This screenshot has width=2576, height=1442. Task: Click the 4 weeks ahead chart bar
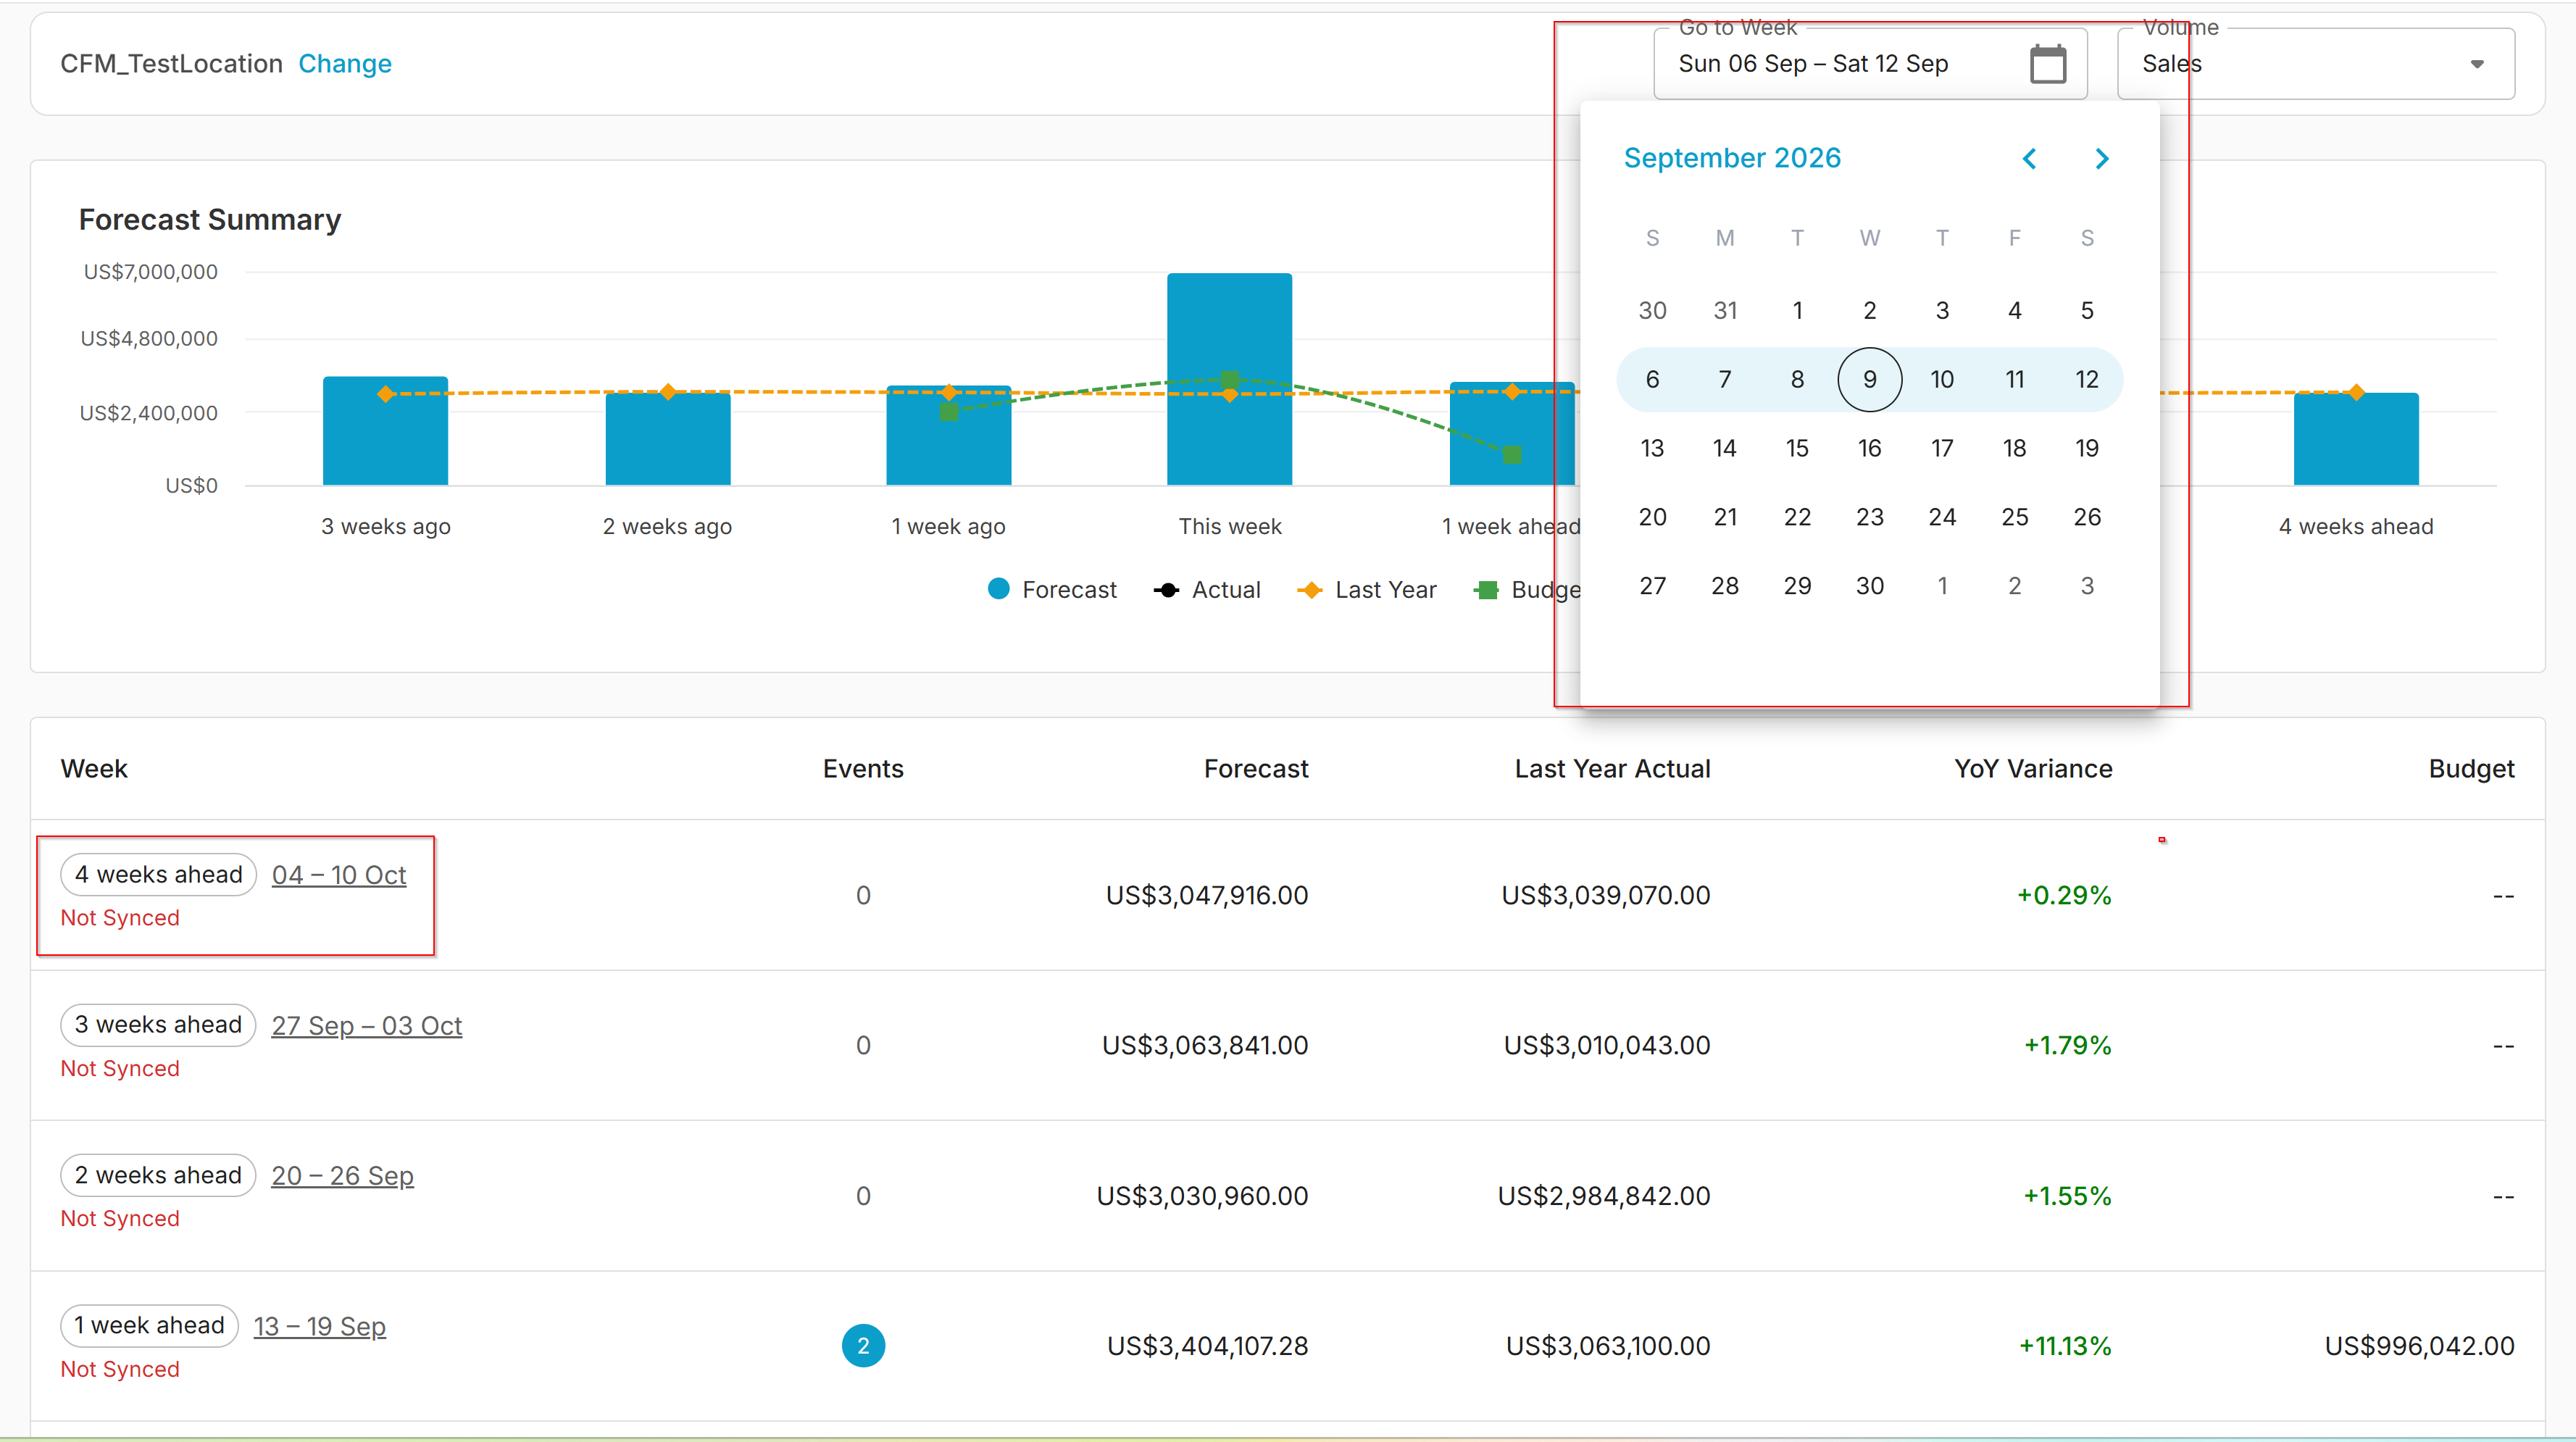tap(2356, 439)
